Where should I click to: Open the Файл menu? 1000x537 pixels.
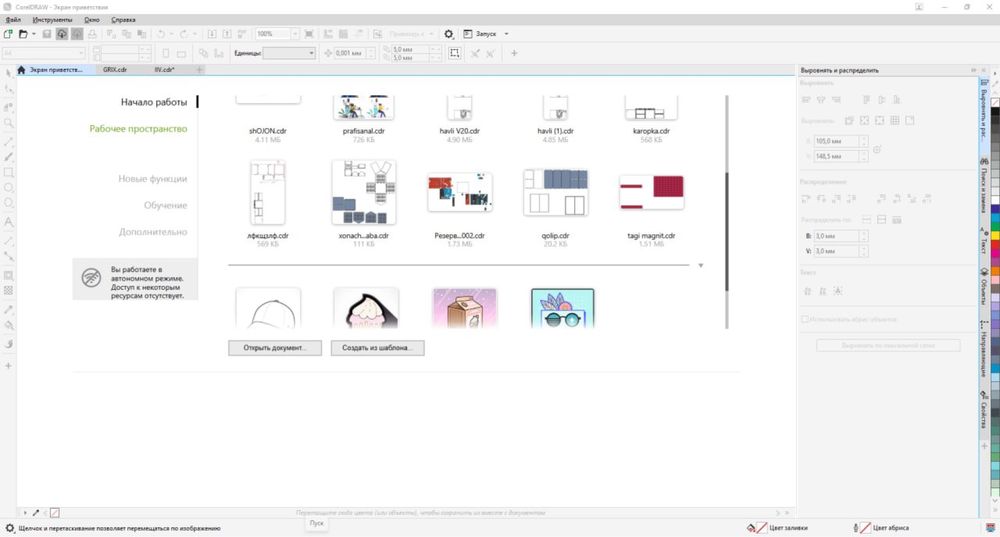pos(13,20)
